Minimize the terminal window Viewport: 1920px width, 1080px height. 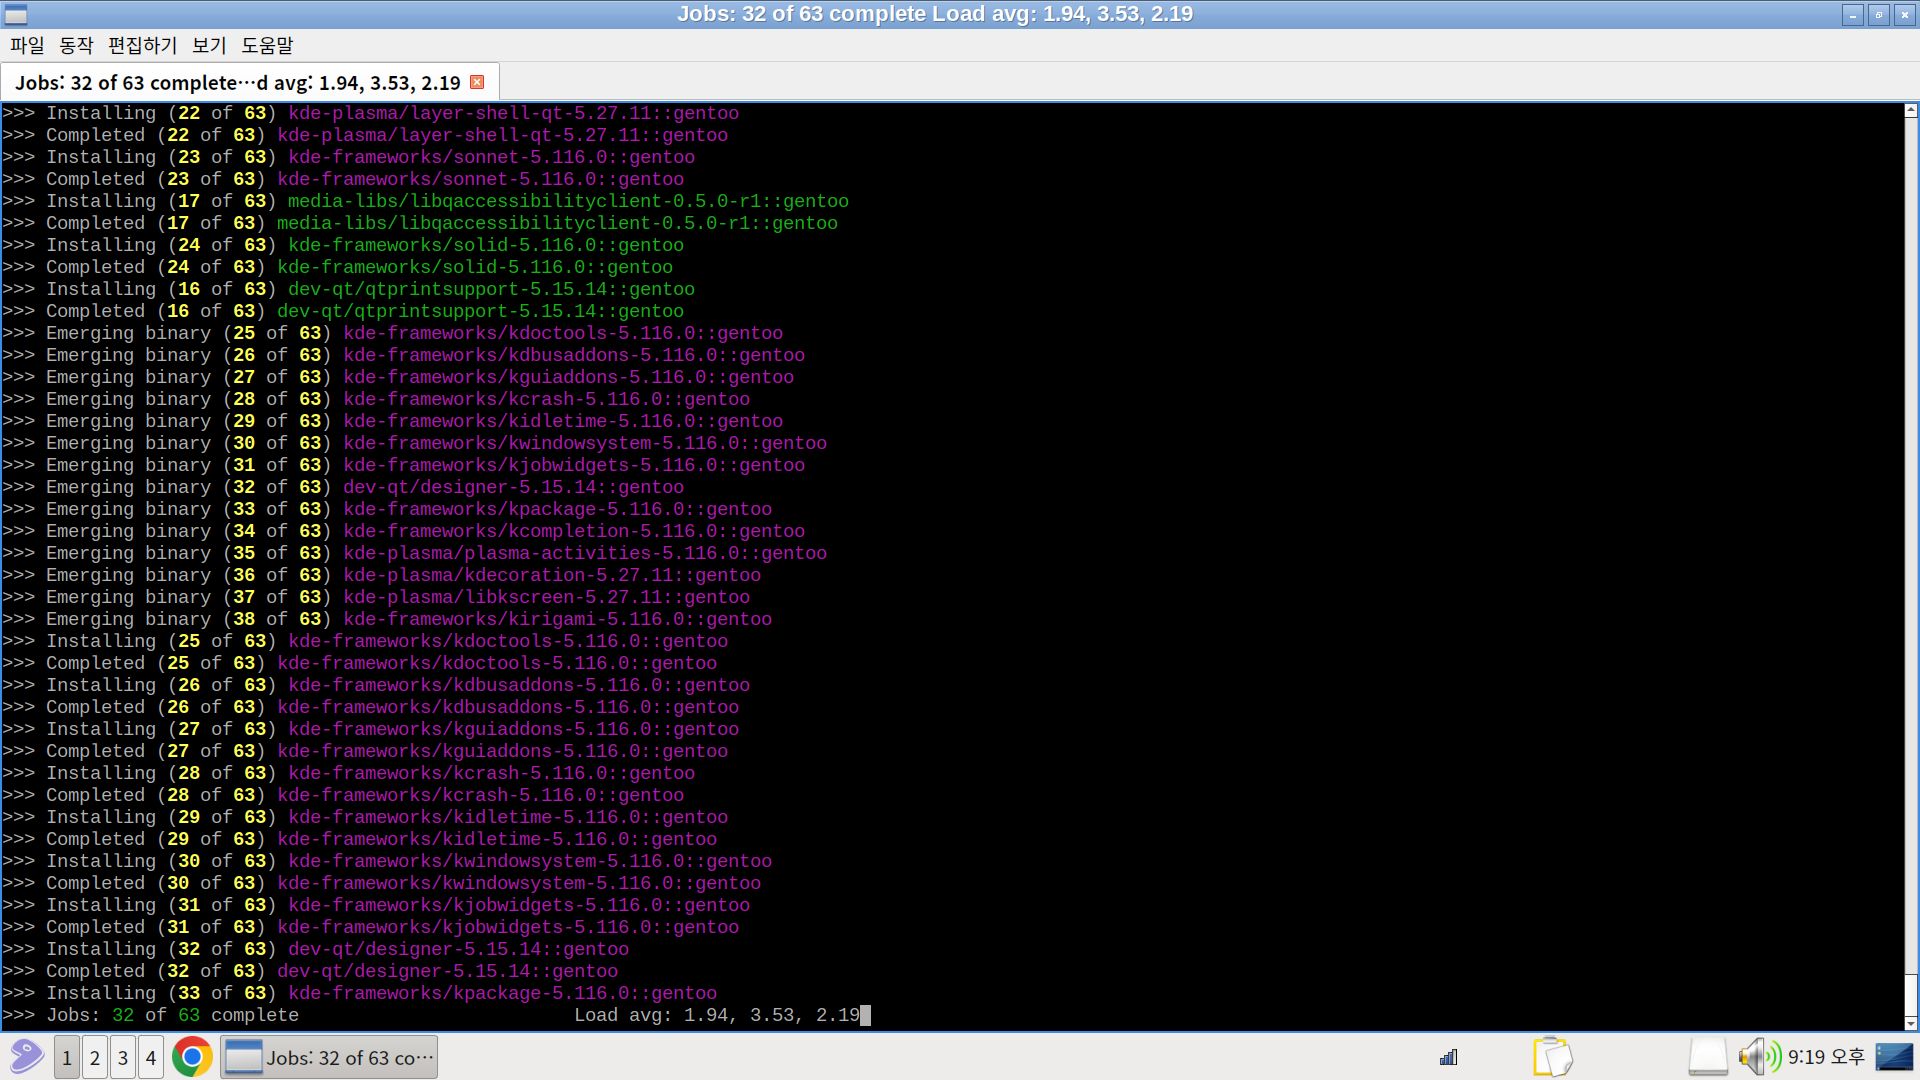(1852, 15)
